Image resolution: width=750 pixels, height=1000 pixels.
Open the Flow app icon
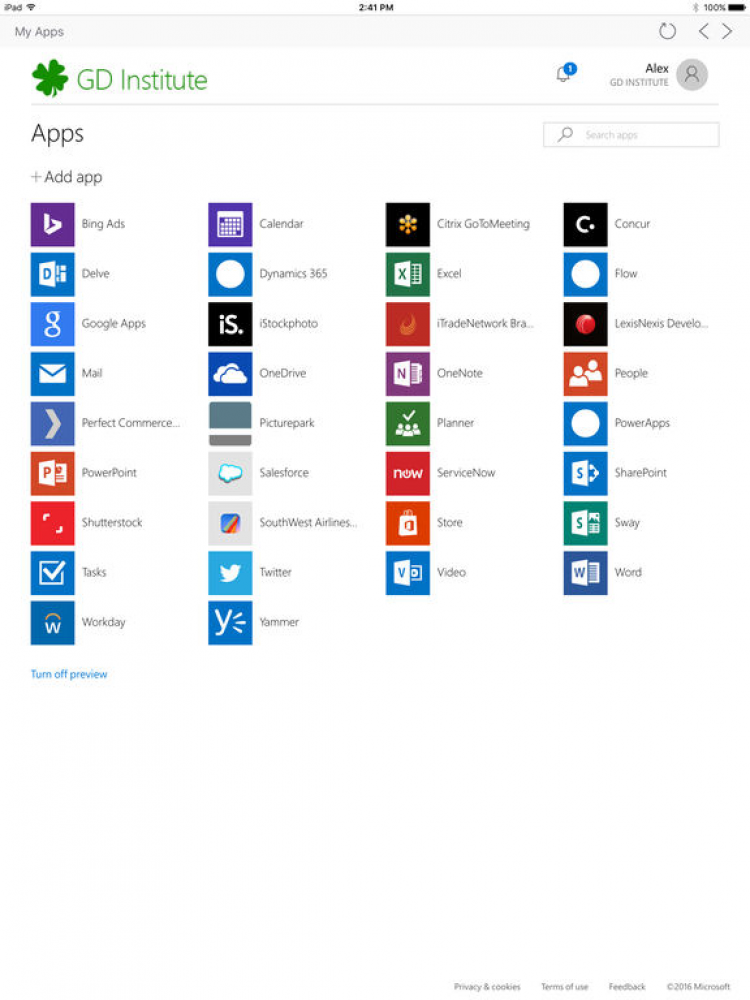(585, 274)
